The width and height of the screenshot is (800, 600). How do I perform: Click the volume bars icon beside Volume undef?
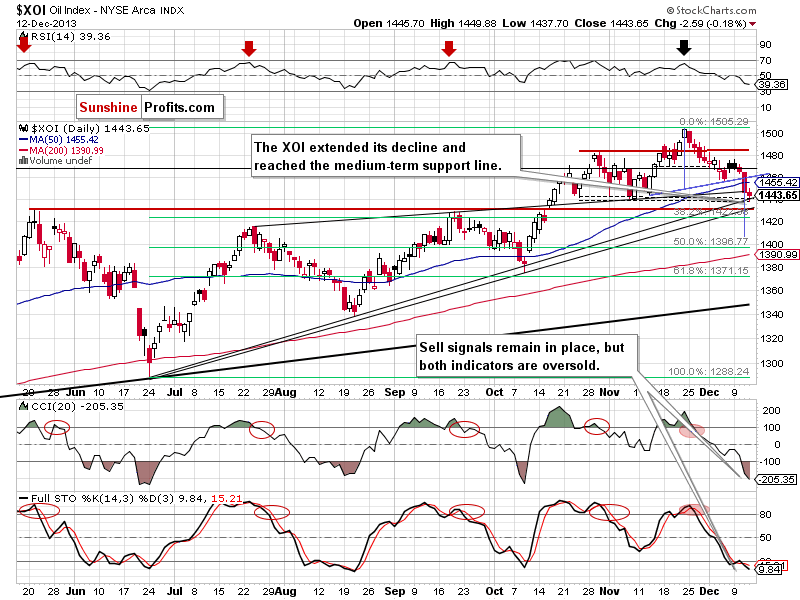[x=23, y=161]
